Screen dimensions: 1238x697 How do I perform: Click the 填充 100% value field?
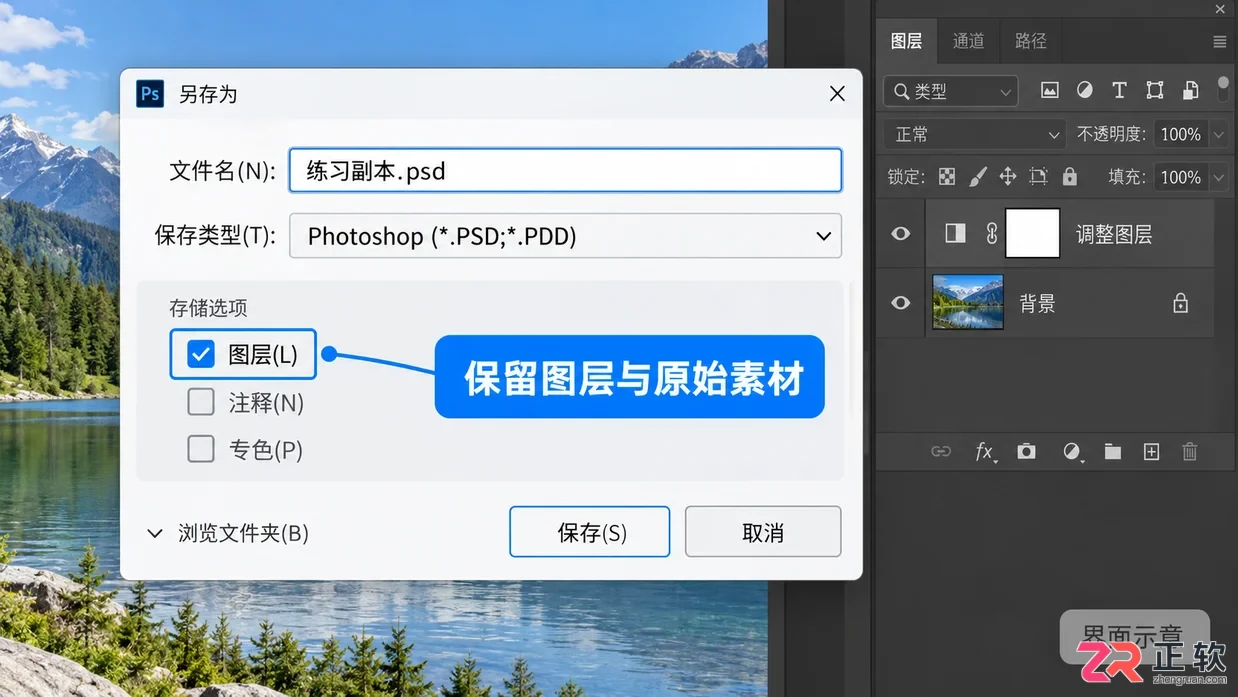click(1181, 177)
